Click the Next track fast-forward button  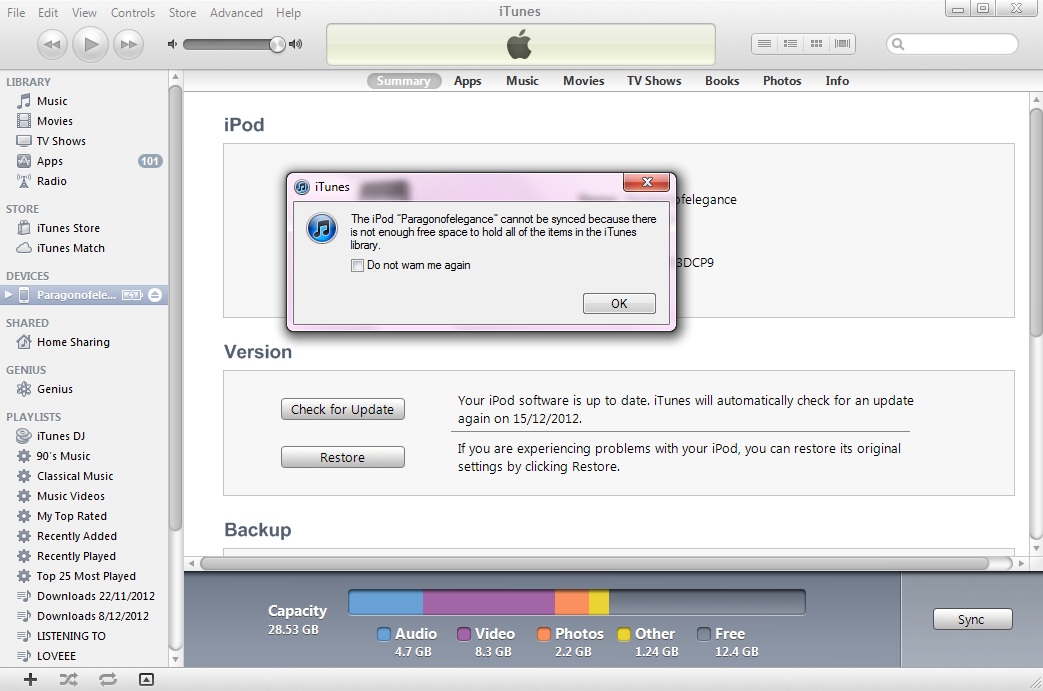pyautogui.click(x=128, y=45)
